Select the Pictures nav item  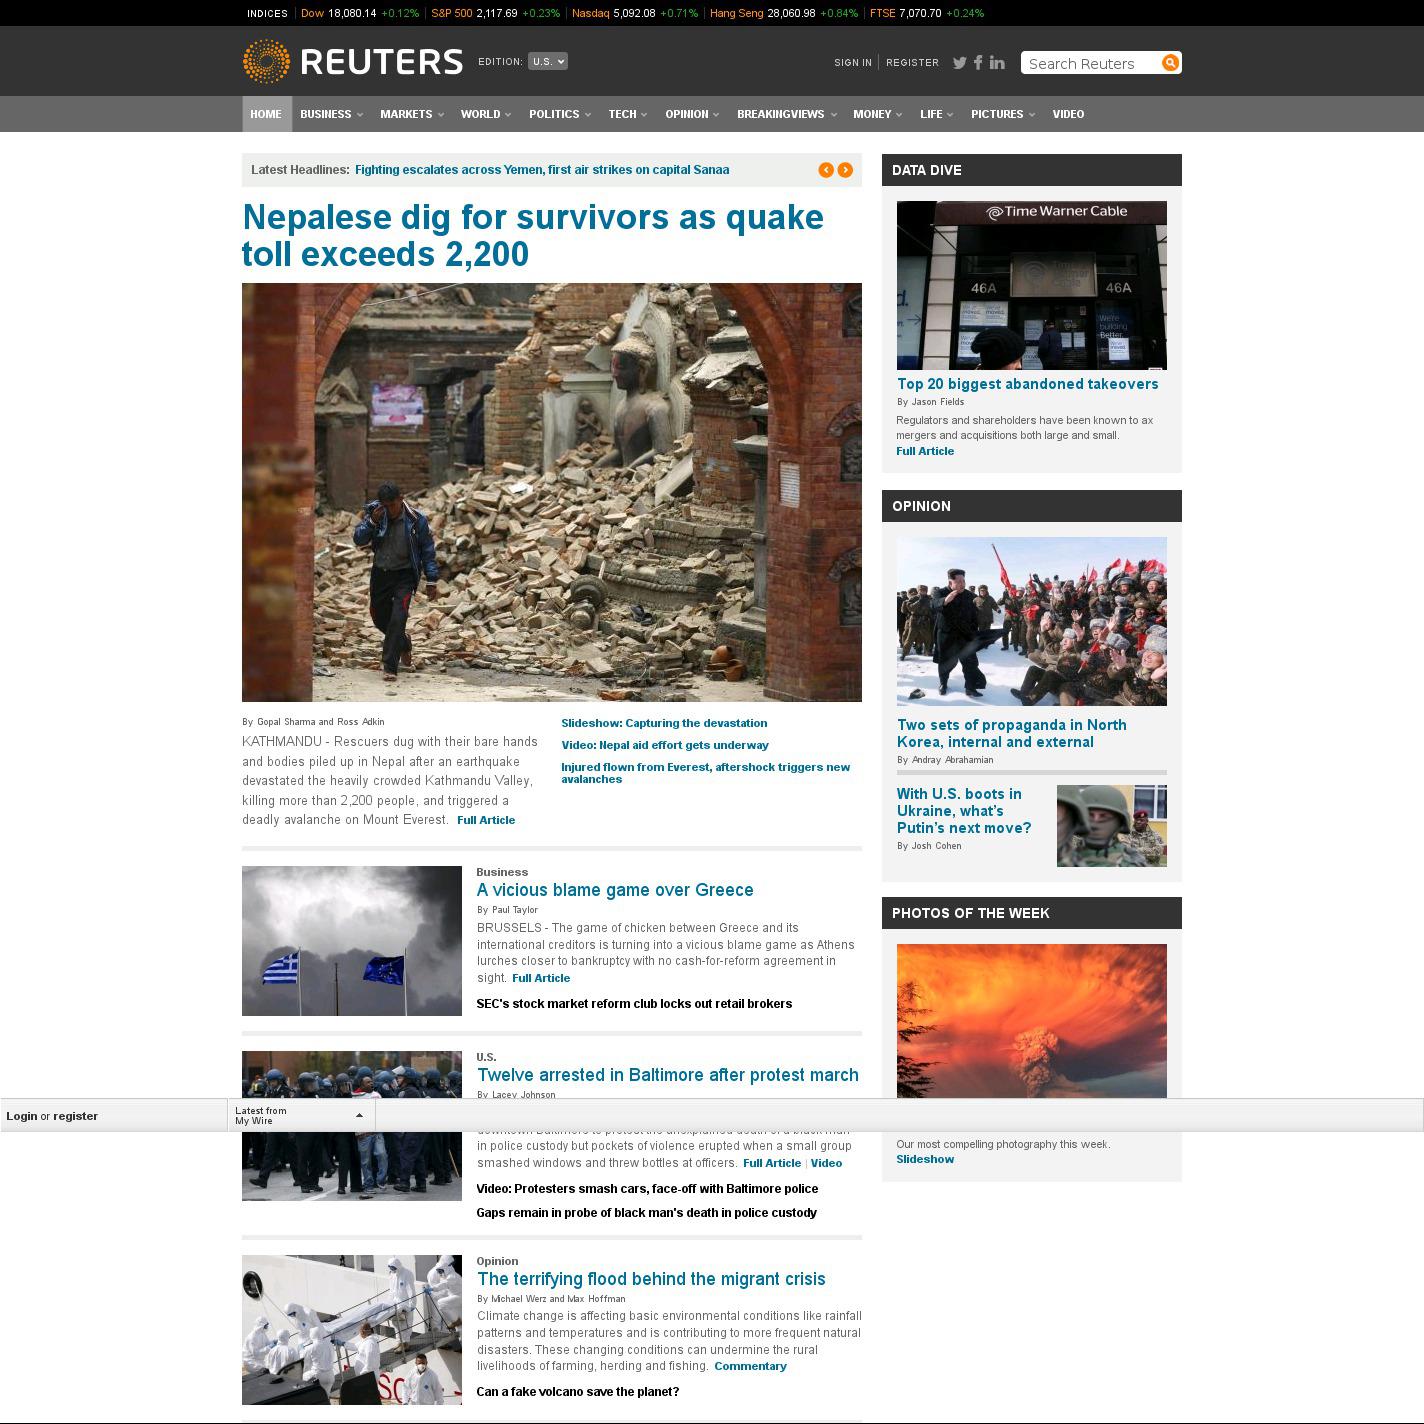pos(1002,114)
